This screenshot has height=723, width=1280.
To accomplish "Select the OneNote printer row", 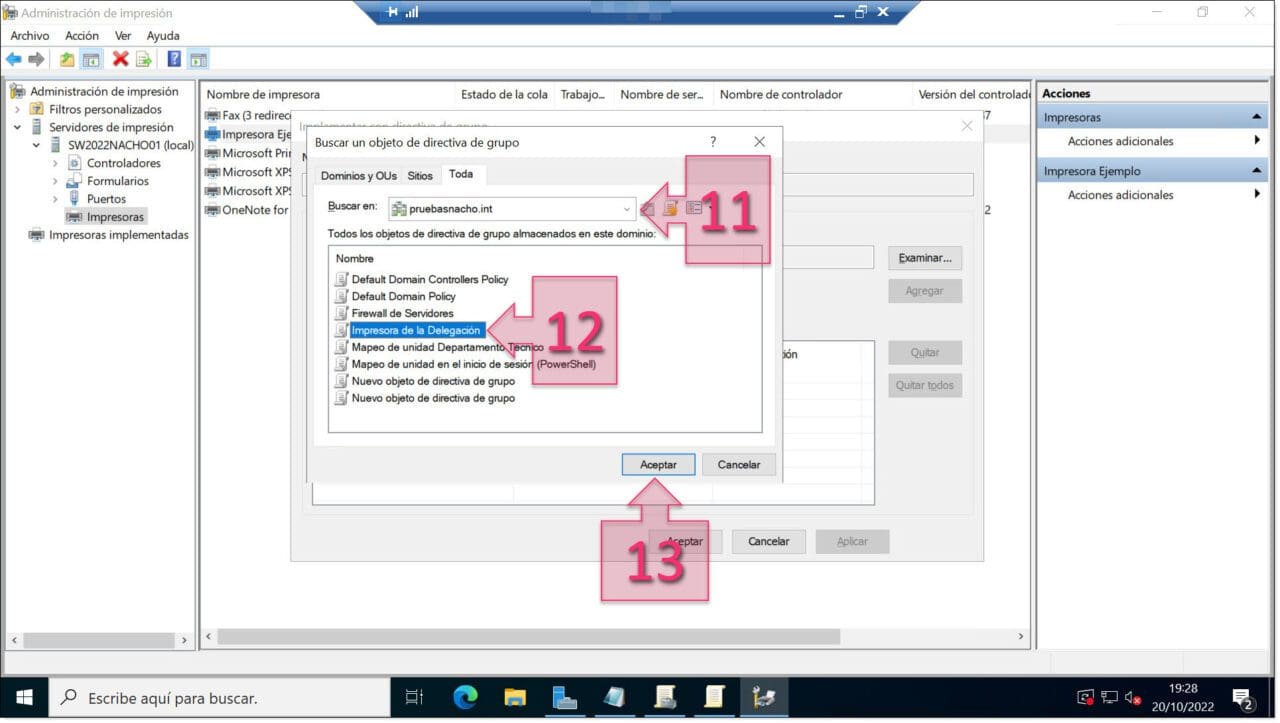I will point(247,210).
